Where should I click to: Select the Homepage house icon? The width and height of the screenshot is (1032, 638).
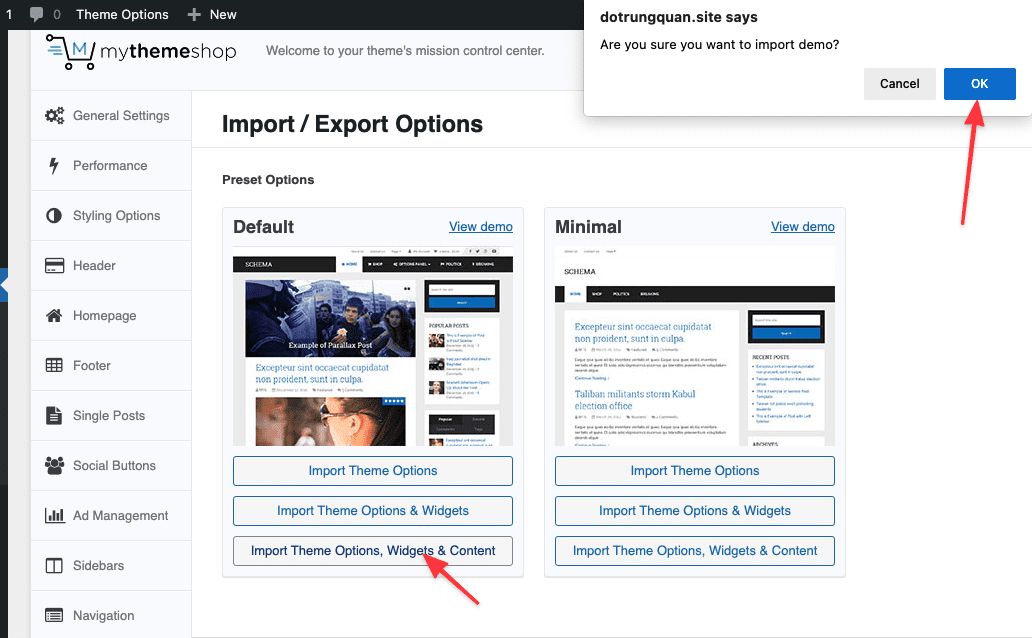coord(55,315)
